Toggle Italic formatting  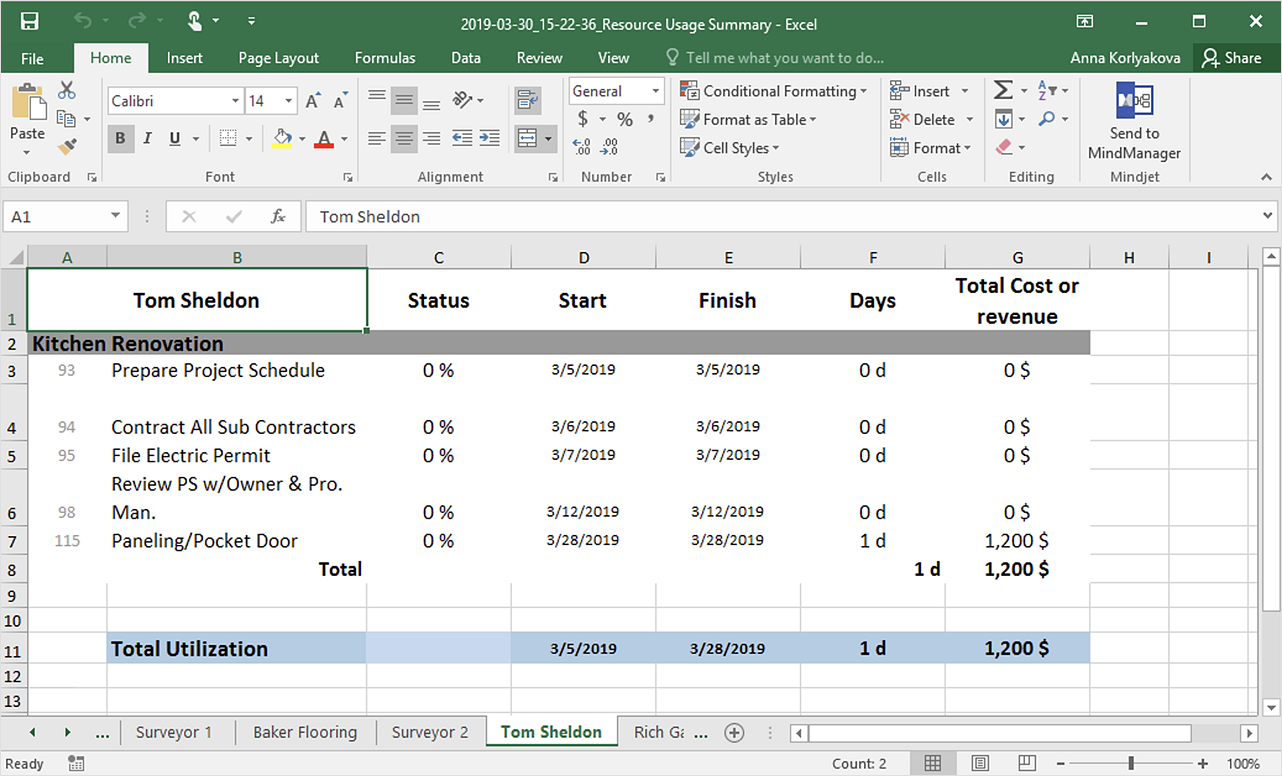coord(148,139)
